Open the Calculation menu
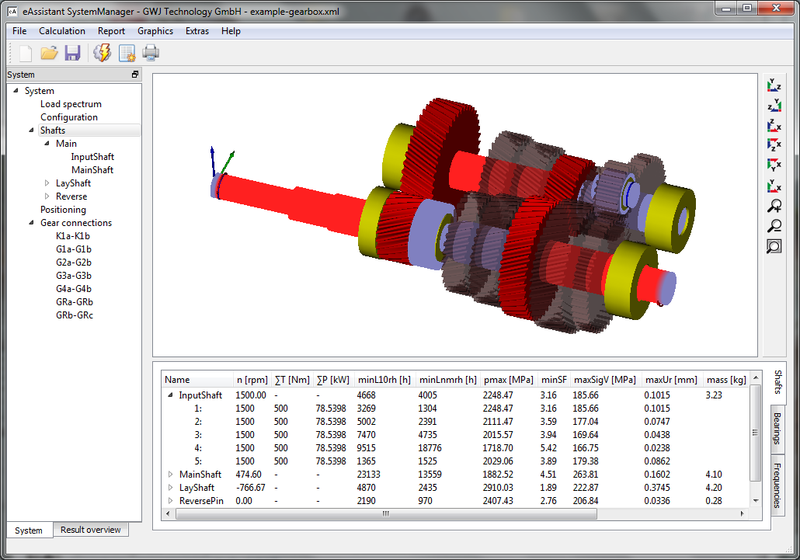 [62, 31]
